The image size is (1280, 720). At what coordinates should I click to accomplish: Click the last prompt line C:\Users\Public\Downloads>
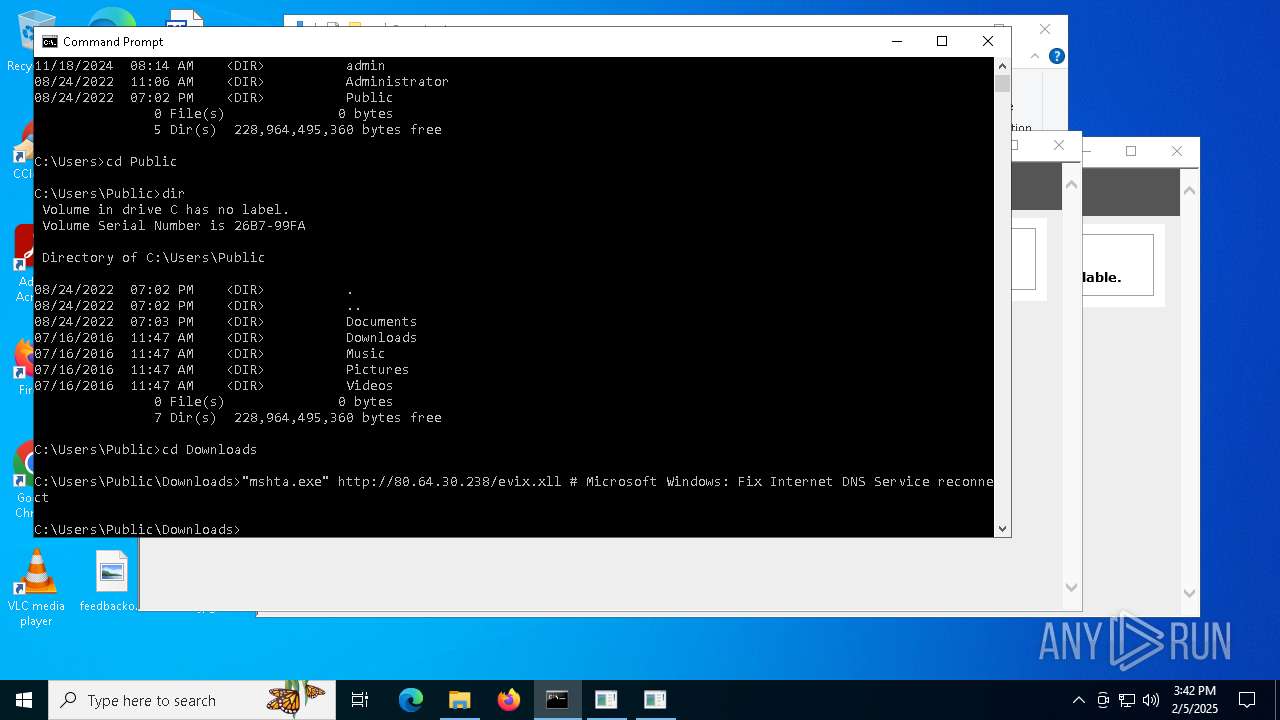138,529
